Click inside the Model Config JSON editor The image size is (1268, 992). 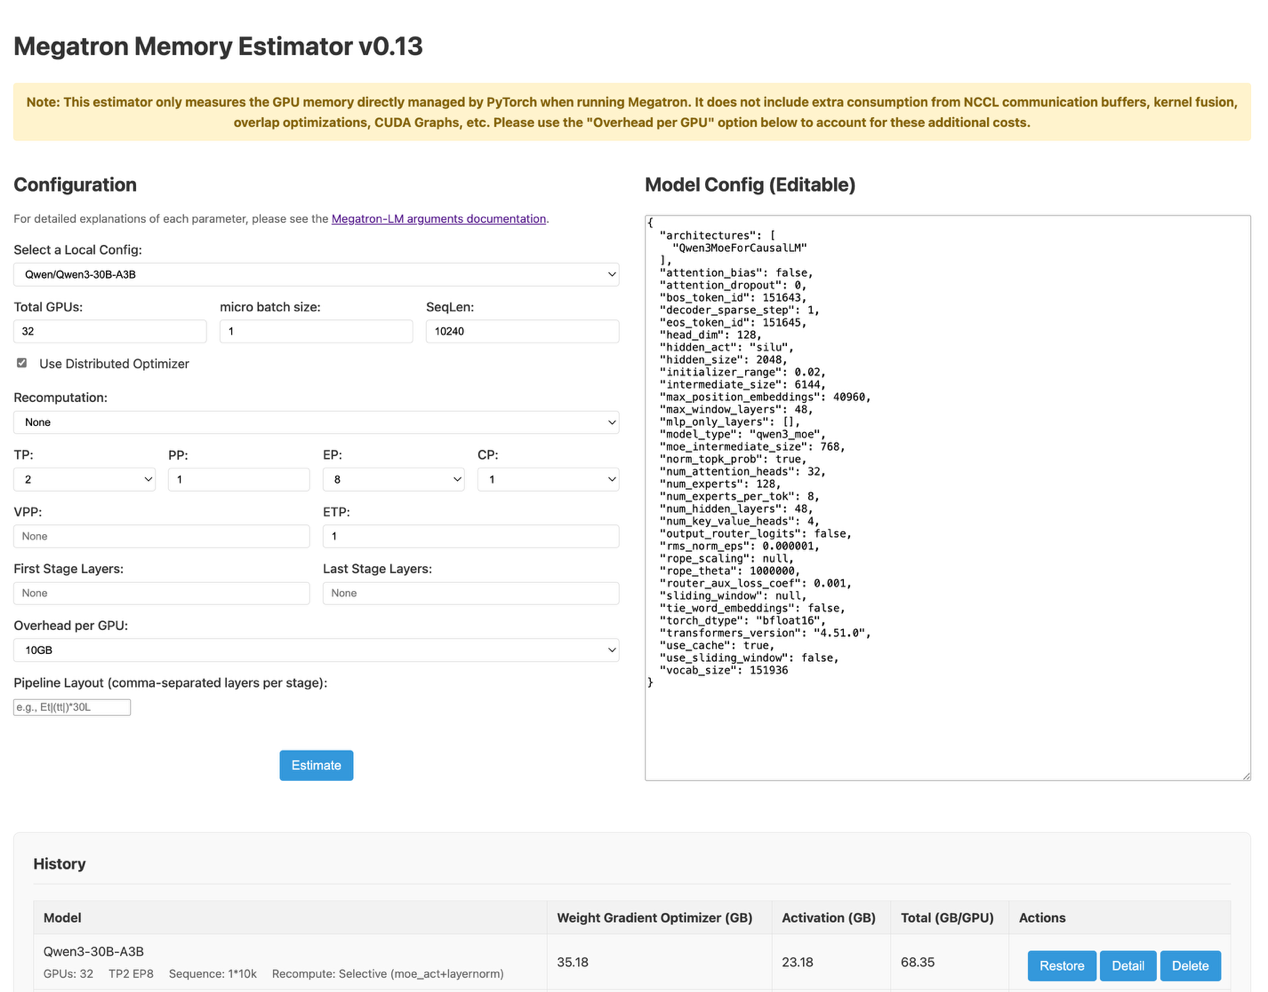(x=947, y=497)
